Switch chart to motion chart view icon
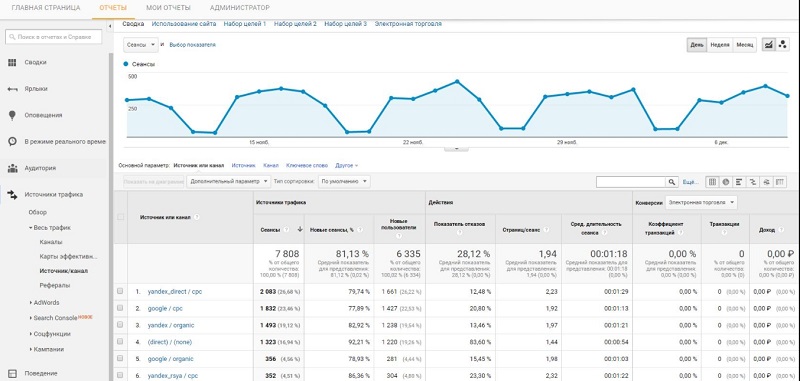This screenshot has width=800, height=381. 783,45
